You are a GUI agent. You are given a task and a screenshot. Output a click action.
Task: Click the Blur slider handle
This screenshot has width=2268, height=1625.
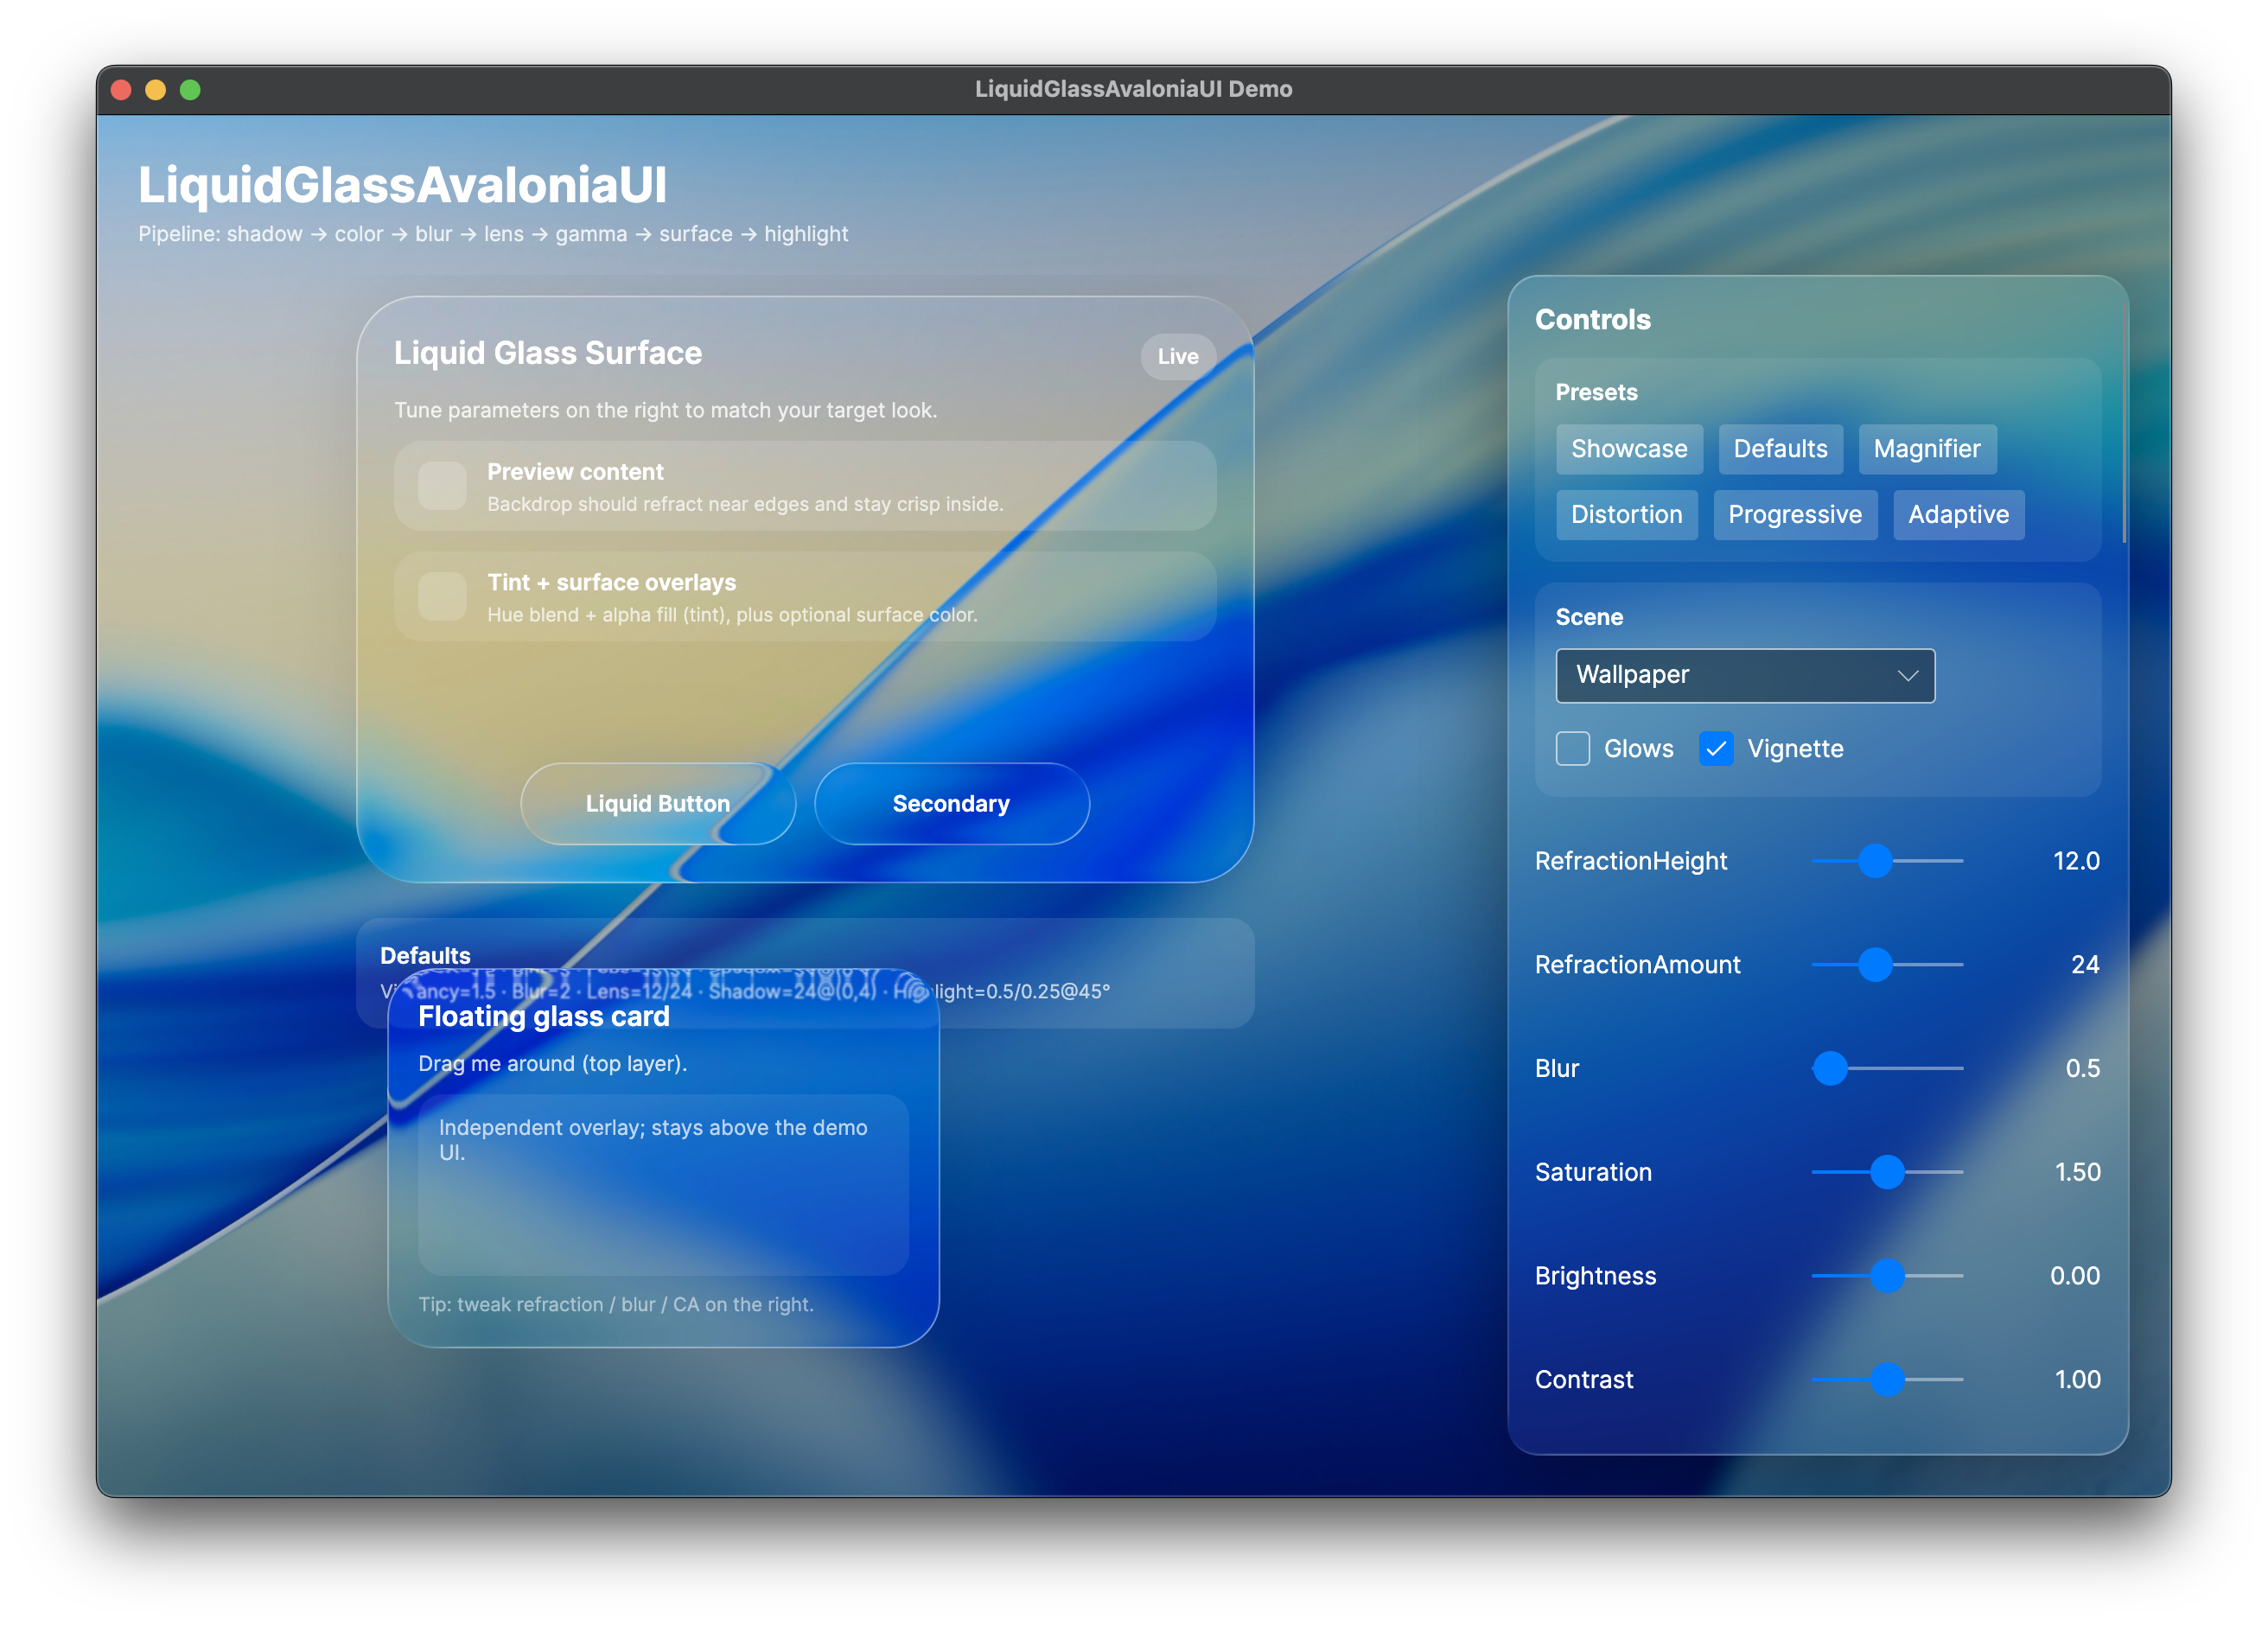click(1830, 1069)
